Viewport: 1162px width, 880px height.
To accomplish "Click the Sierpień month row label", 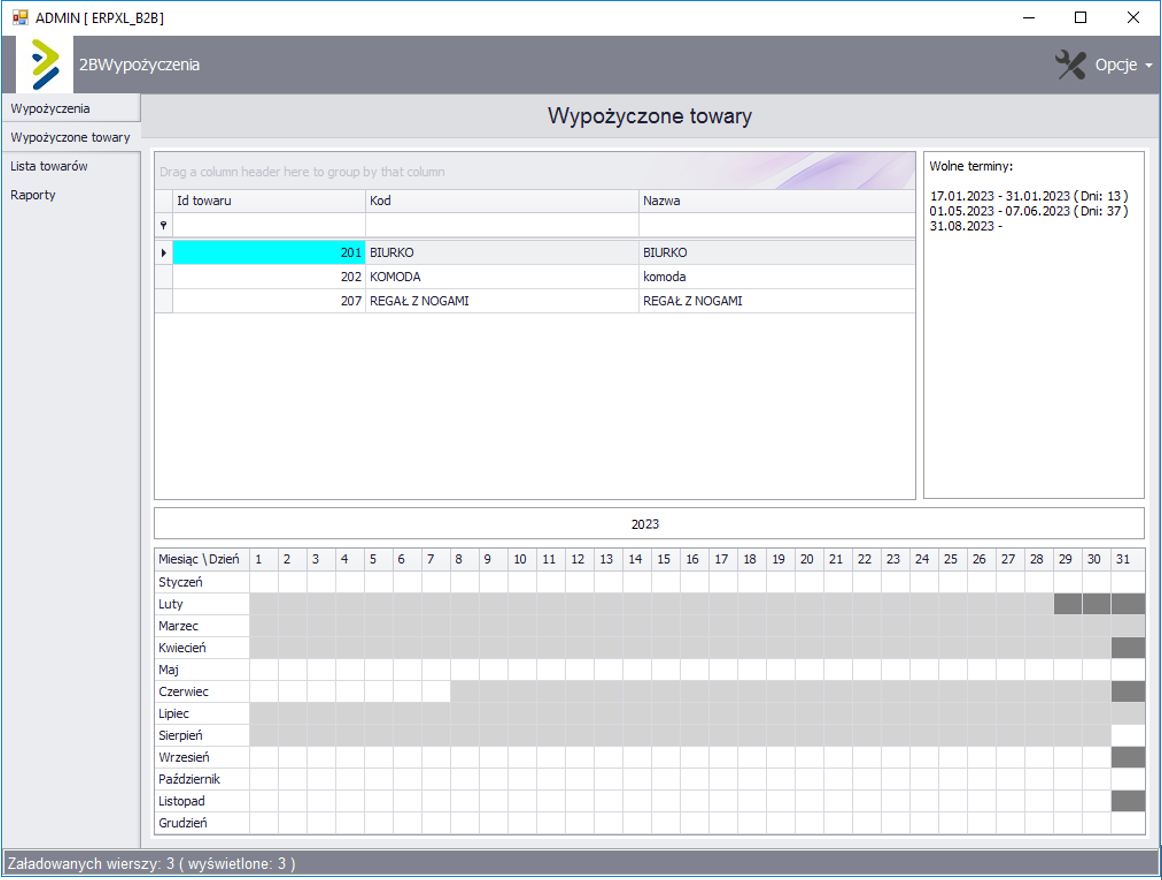I will tap(202, 735).
